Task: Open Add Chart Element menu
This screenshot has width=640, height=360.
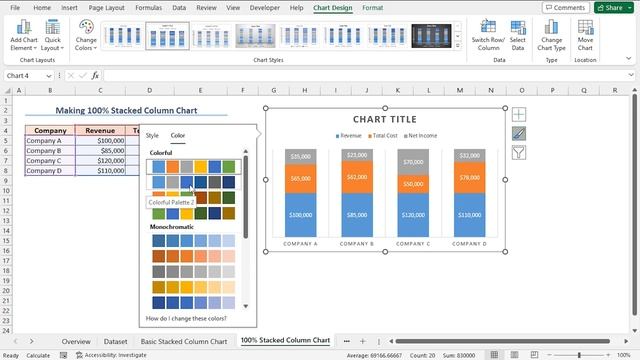Action: 24,36
